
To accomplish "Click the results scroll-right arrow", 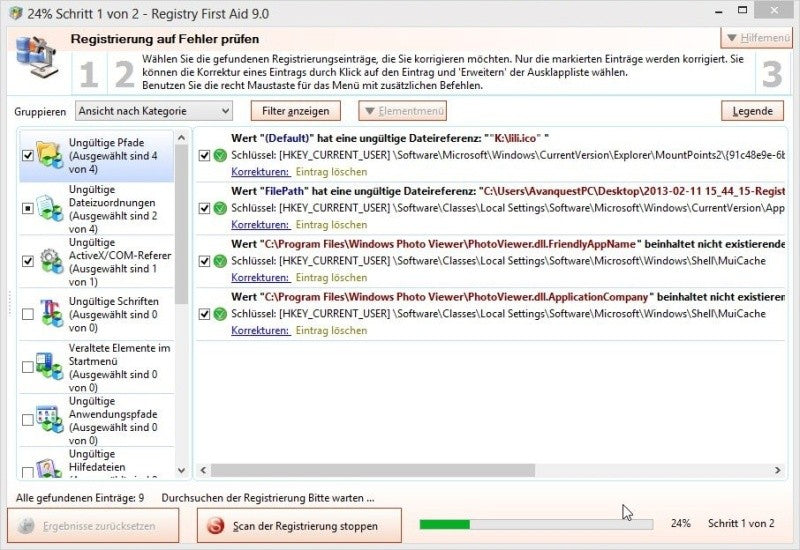I will pos(777,470).
